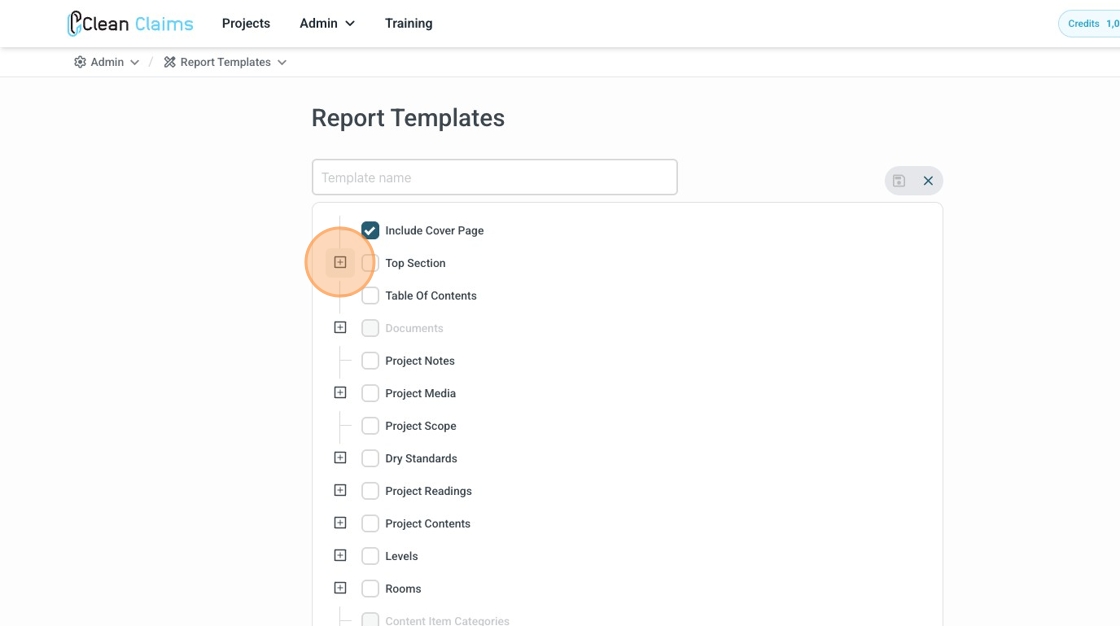Enable the Table Of Contents checkbox

(370, 296)
